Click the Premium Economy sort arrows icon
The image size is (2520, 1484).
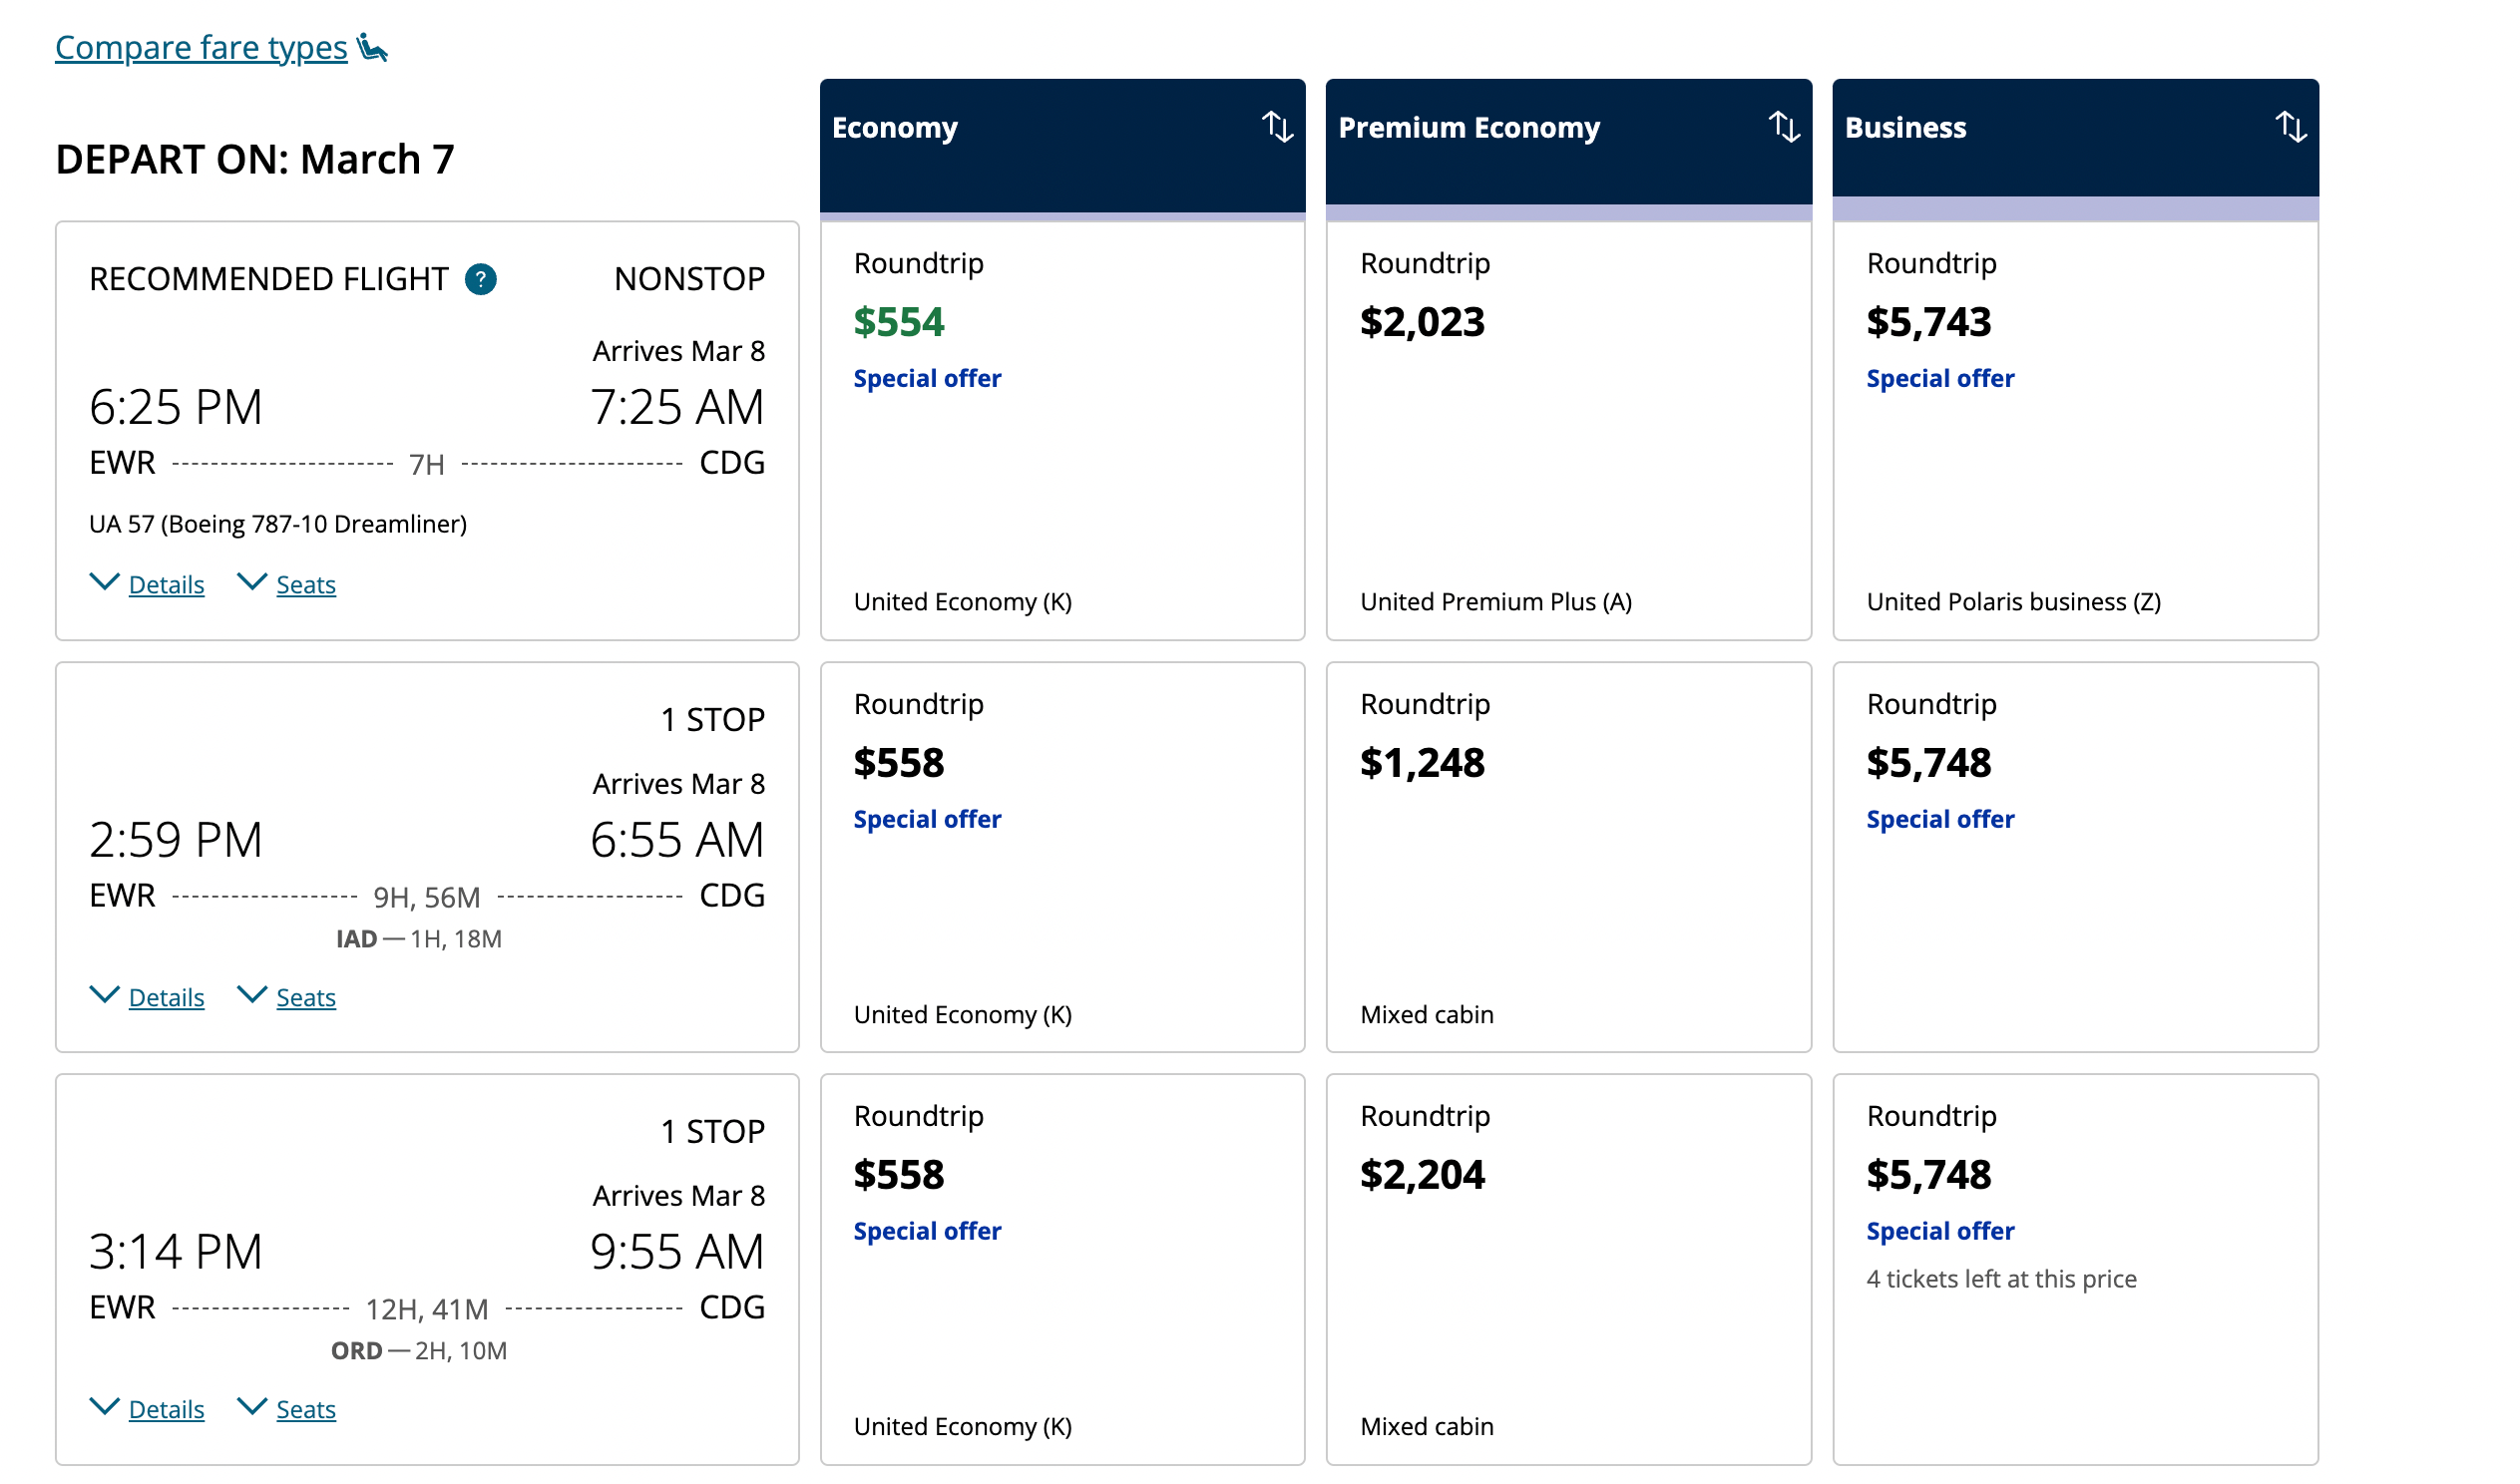point(1785,127)
